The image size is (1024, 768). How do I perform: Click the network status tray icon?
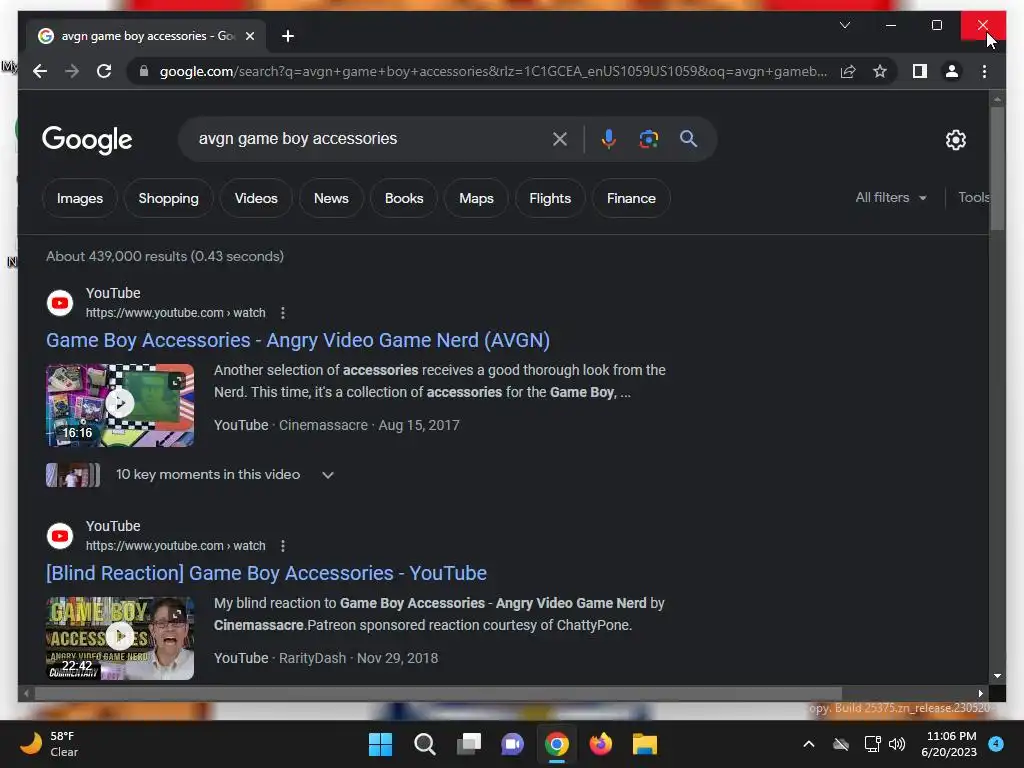click(872, 744)
